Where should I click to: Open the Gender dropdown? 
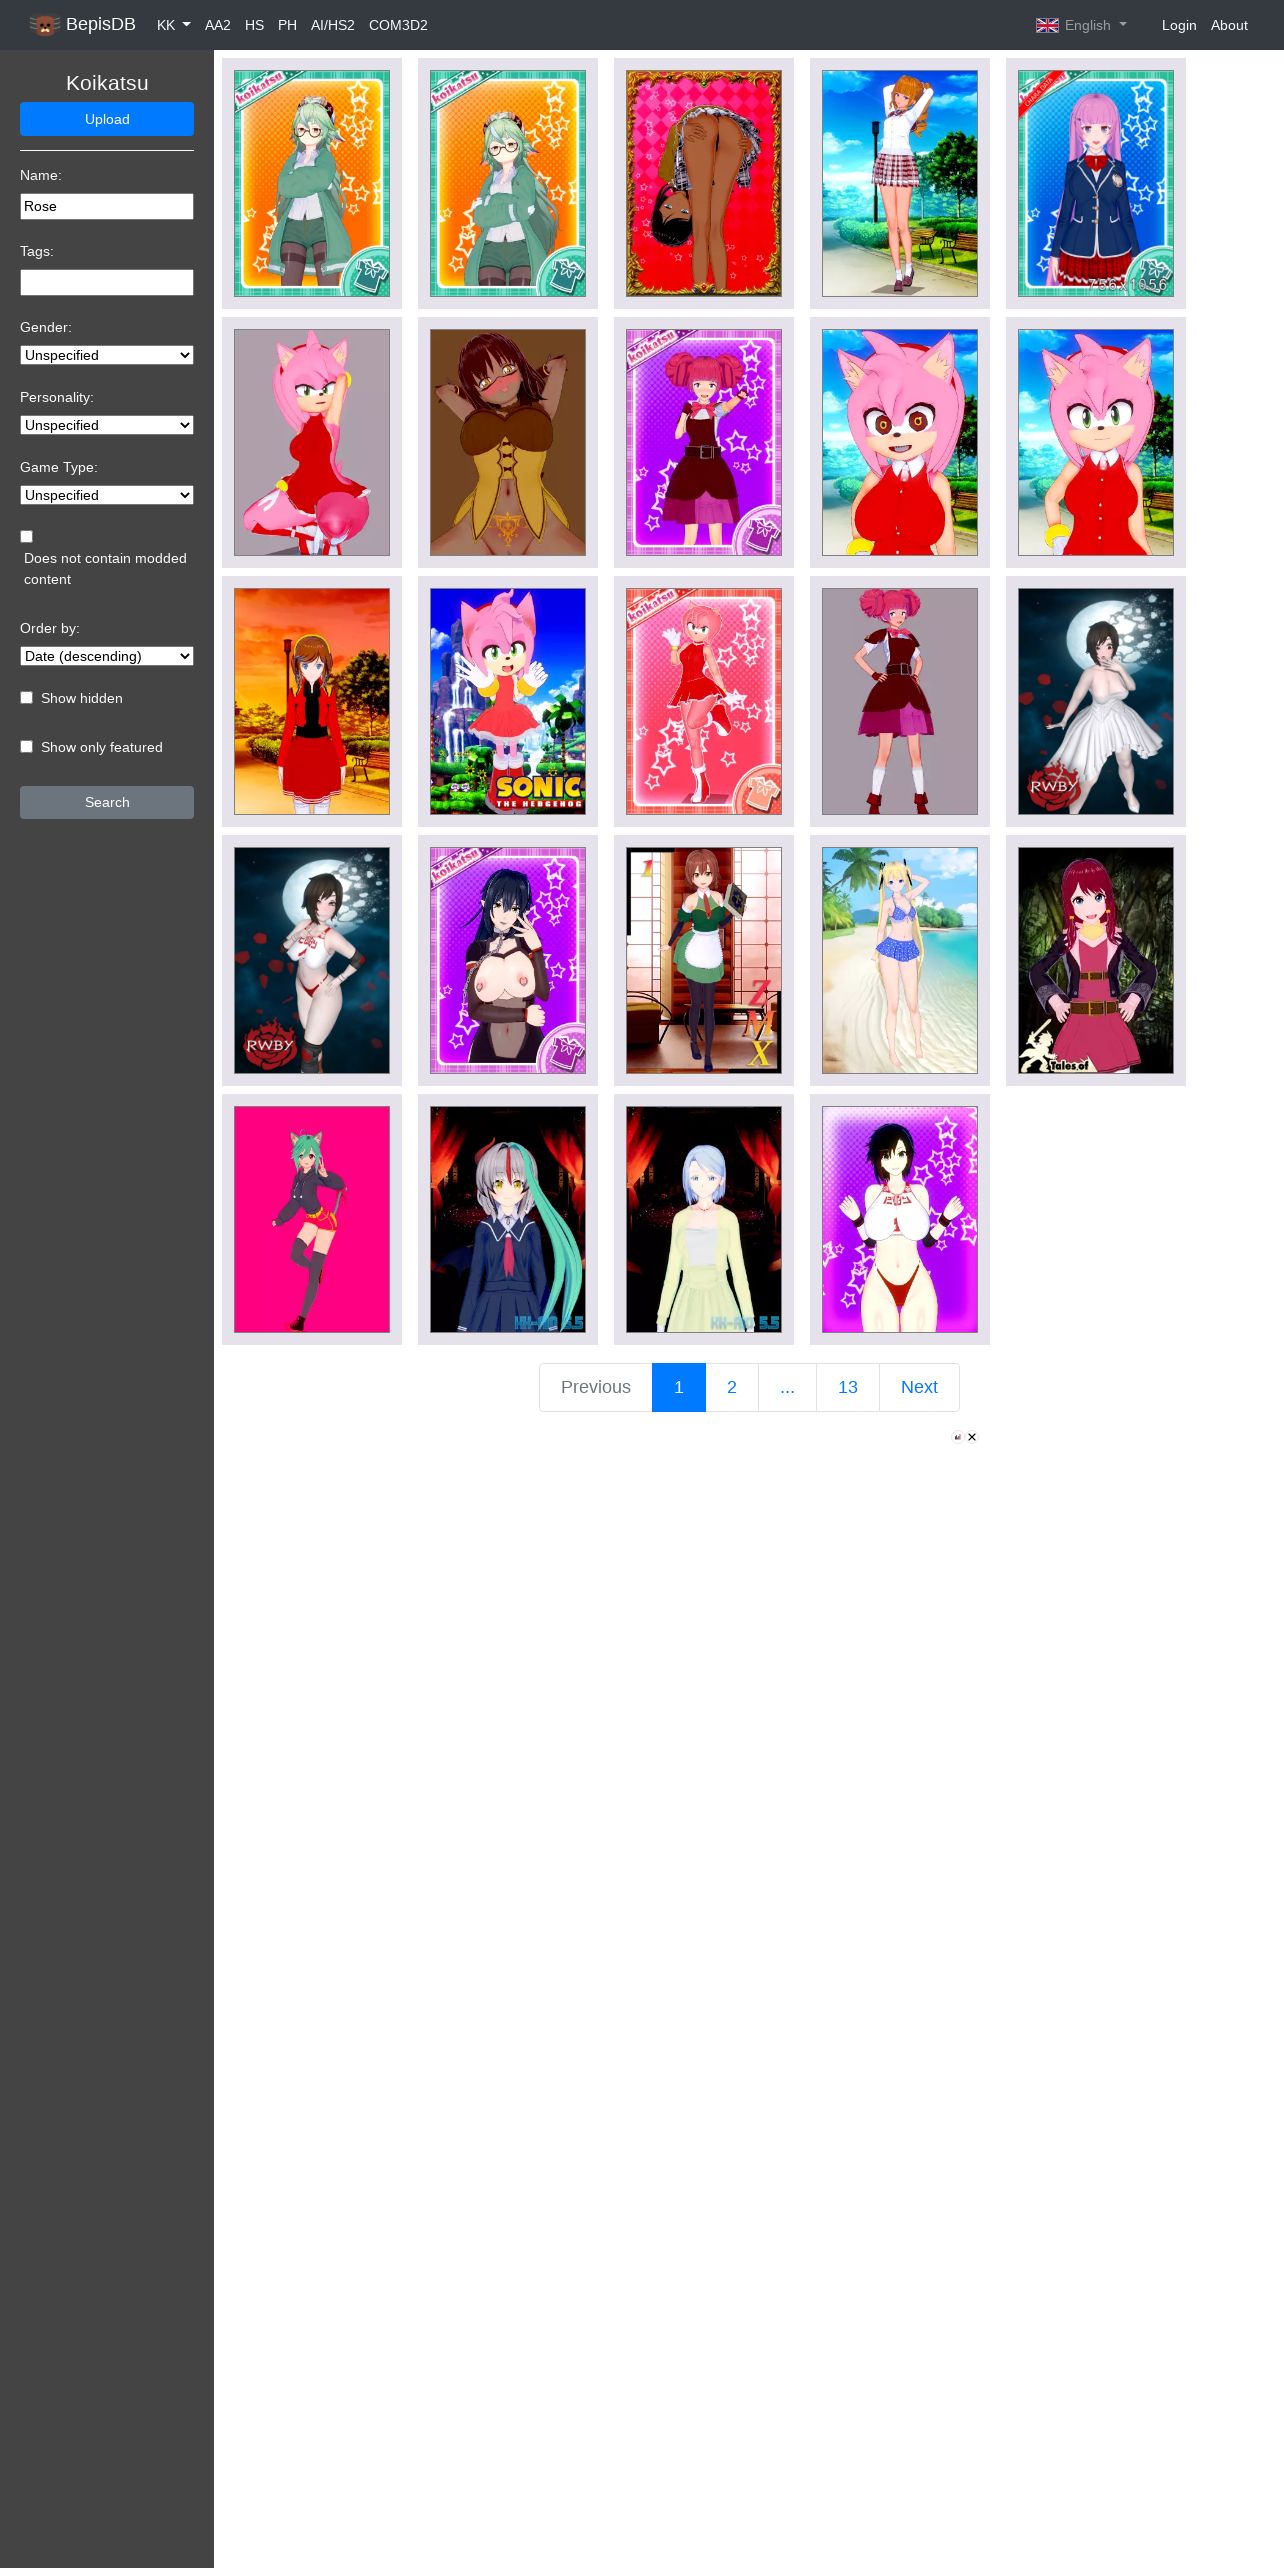107,355
